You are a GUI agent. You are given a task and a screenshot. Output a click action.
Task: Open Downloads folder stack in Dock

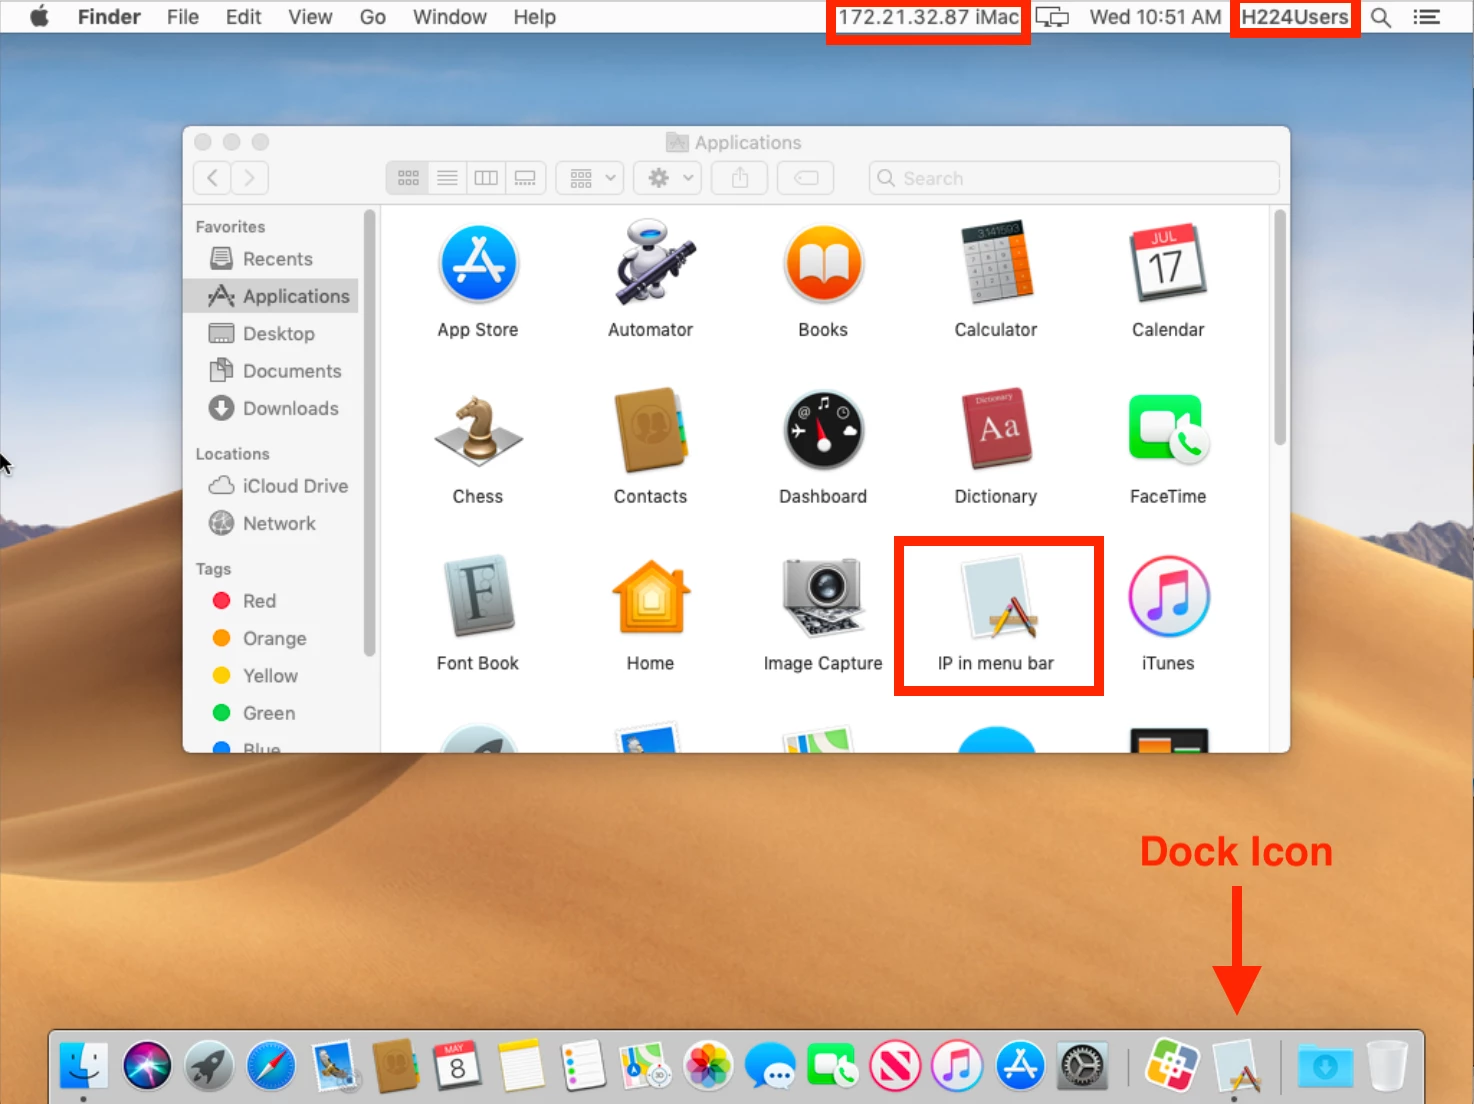(x=1325, y=1065)
